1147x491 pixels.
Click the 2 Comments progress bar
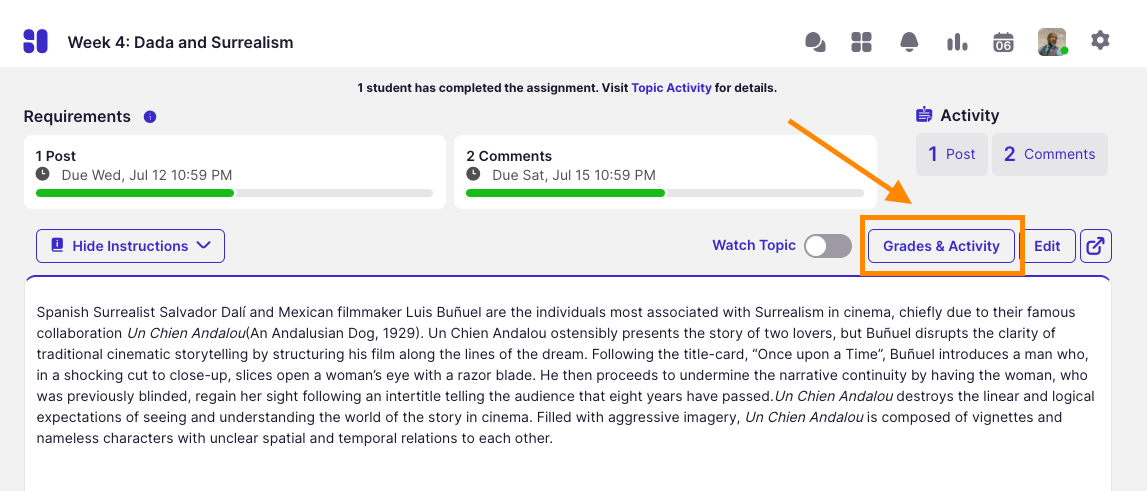click(665, 192)
